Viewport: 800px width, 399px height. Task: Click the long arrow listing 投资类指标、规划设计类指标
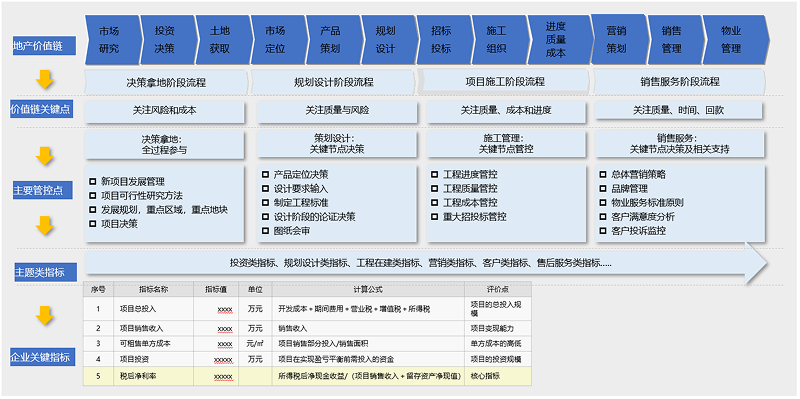[x=426, y=263]
